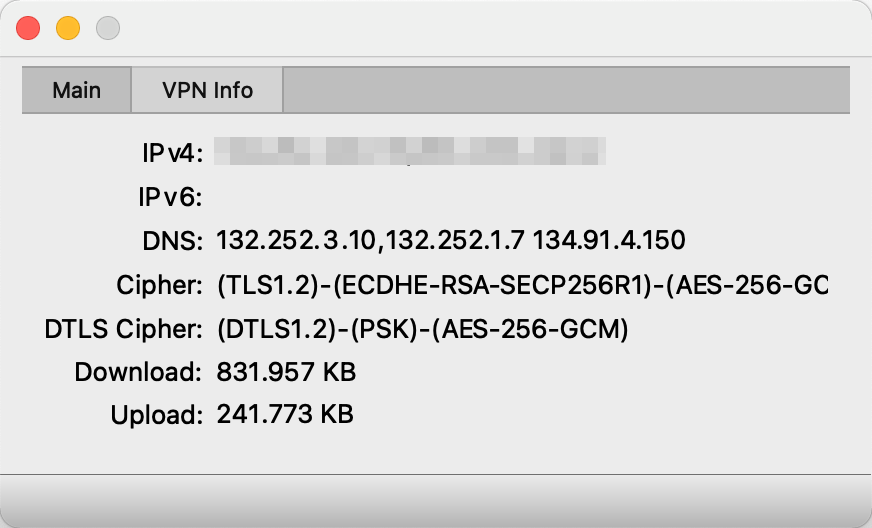Close the VPN statistics window
Screen dimensions: 872x528
[x=28, y=28]
